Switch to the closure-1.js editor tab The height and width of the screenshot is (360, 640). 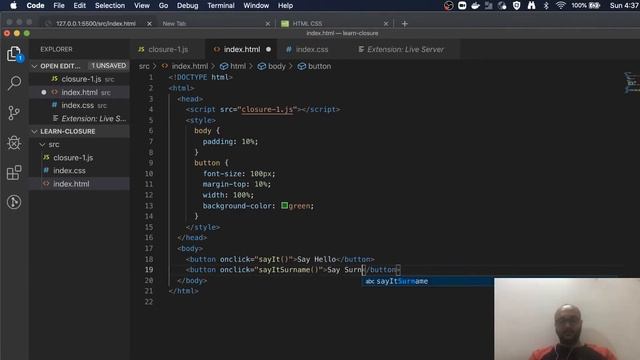pyautogui.click(x=168, y=49)
